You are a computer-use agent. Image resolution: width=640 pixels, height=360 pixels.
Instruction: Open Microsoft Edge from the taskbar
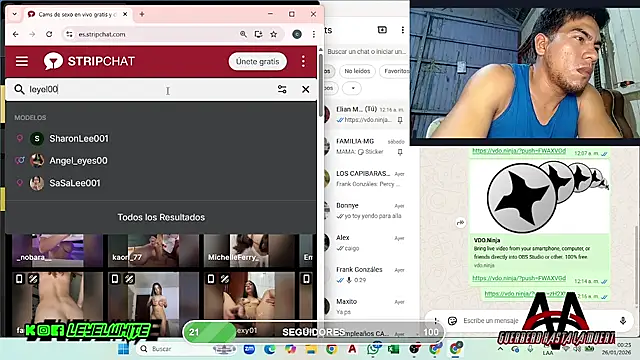point(270,349)
